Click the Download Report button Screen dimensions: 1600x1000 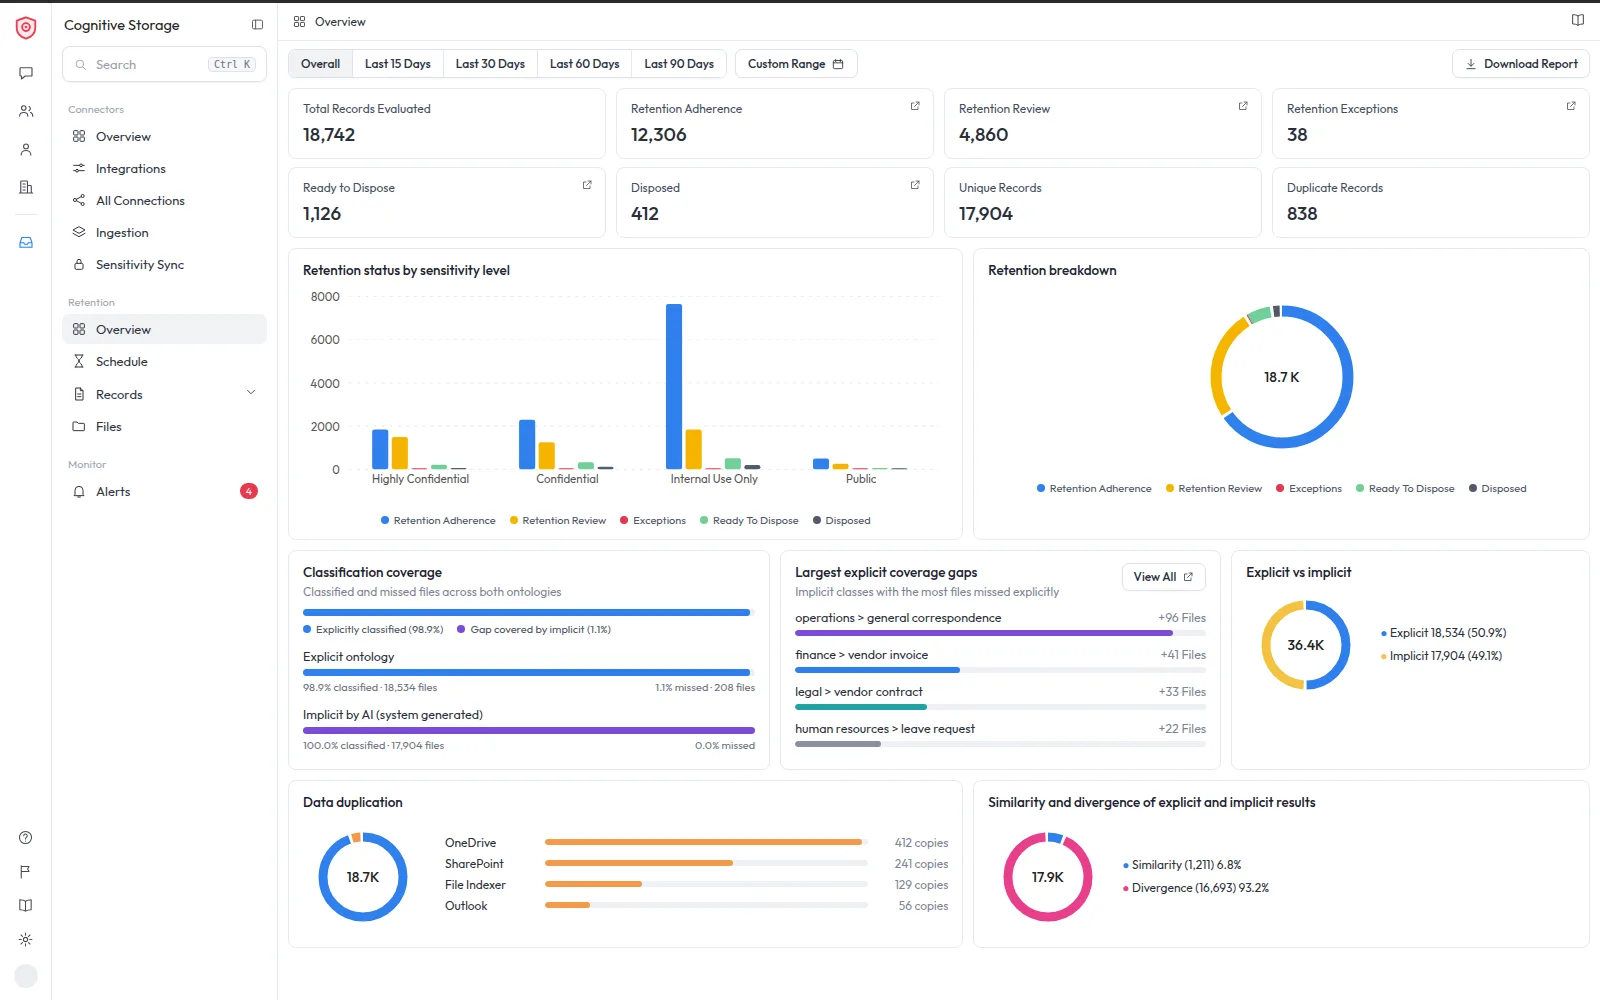[1520, 64]
